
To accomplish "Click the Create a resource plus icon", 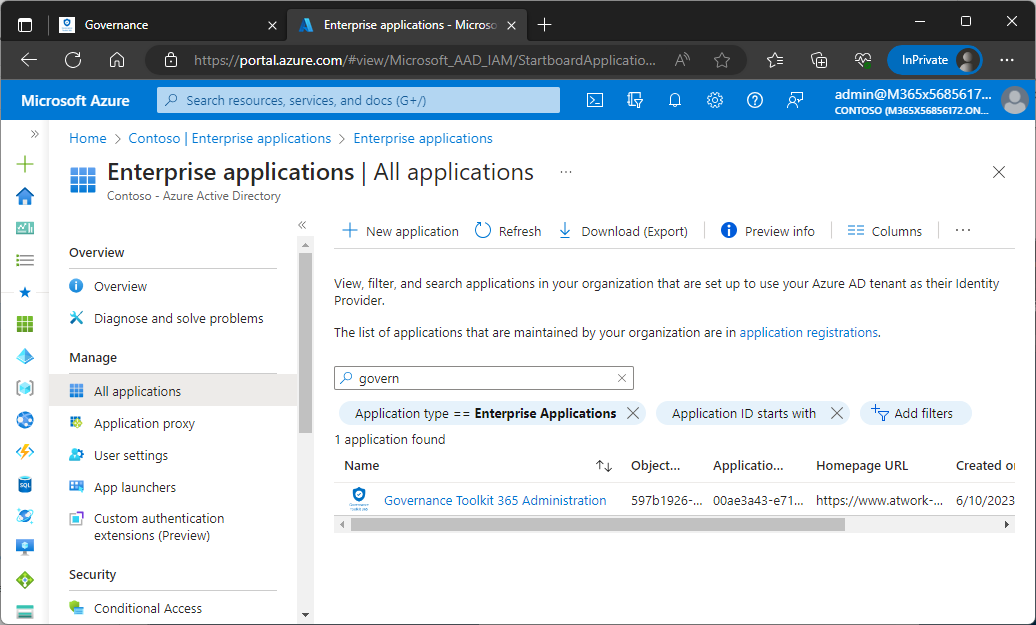I will (25, 164).
